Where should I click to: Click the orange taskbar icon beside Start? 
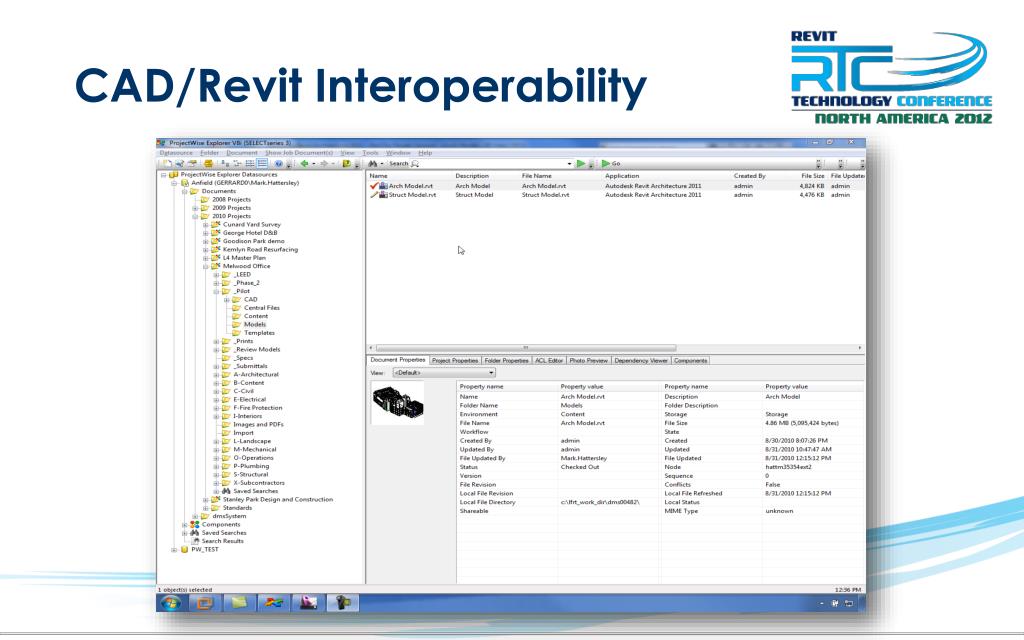click(x=205, y=603)
